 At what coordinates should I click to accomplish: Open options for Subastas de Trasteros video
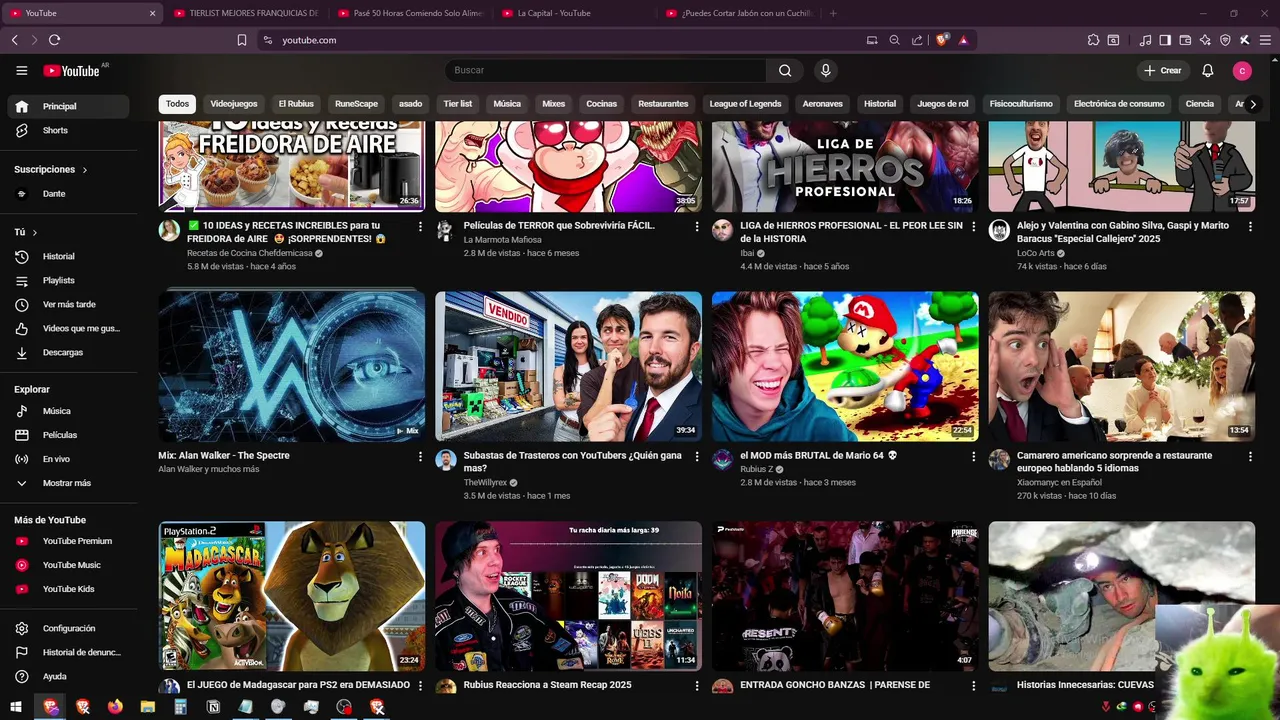[697, 456]
